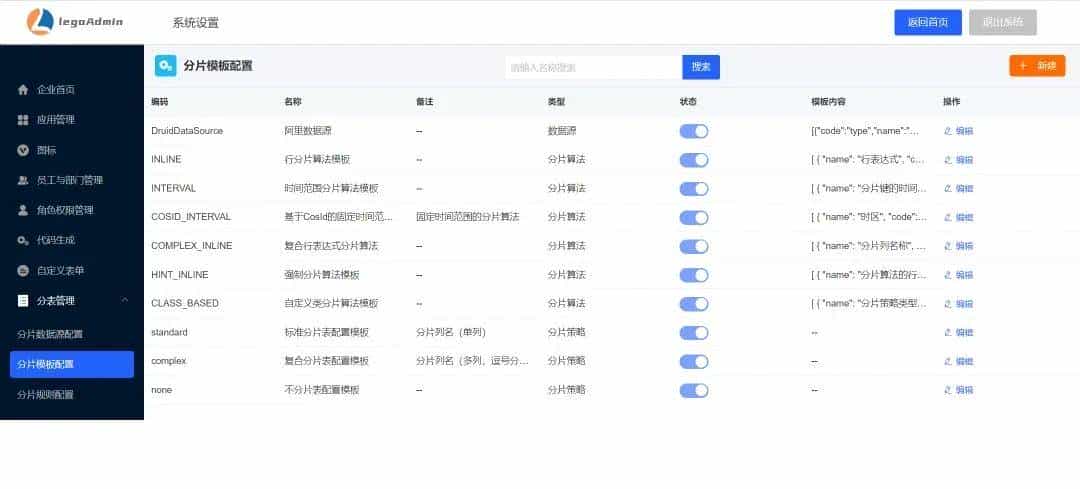This screenshot has height=489, width=1080.
Task: Click 阿里数据源 name cell
Action: tap(309, 131)
